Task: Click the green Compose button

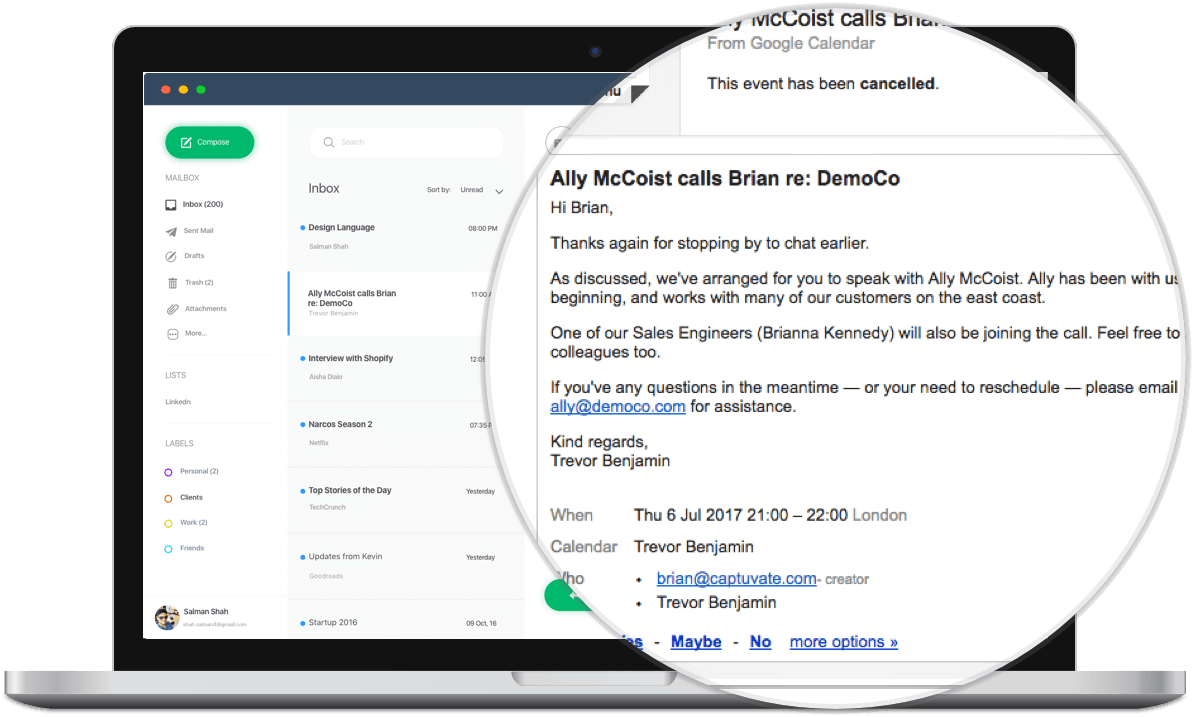Action: (209, 142)
